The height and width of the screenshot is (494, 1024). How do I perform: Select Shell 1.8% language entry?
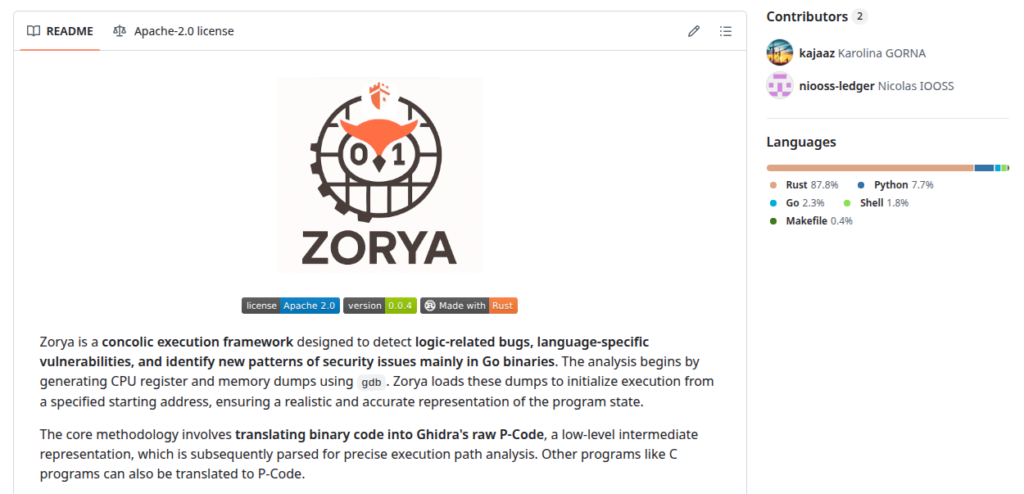click(876, 203)
